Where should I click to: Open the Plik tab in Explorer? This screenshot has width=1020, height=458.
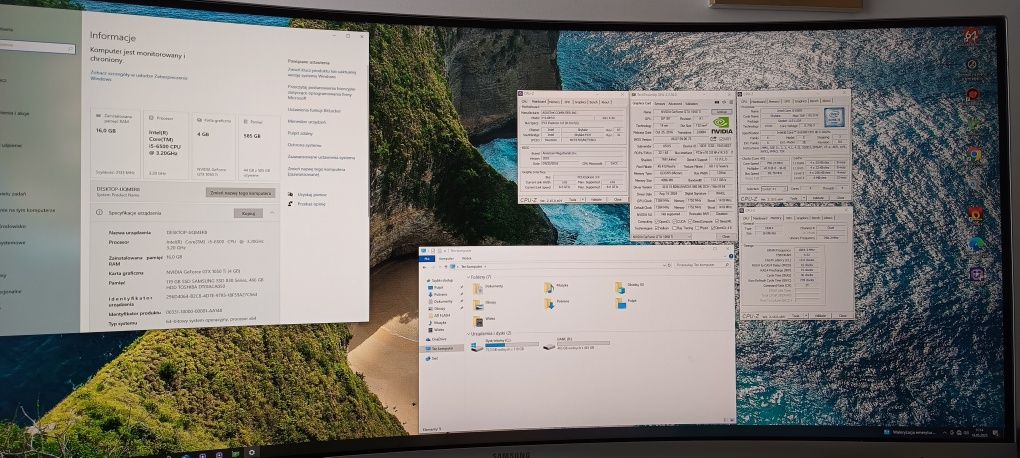pyautogui.click(x=427, y=259)
